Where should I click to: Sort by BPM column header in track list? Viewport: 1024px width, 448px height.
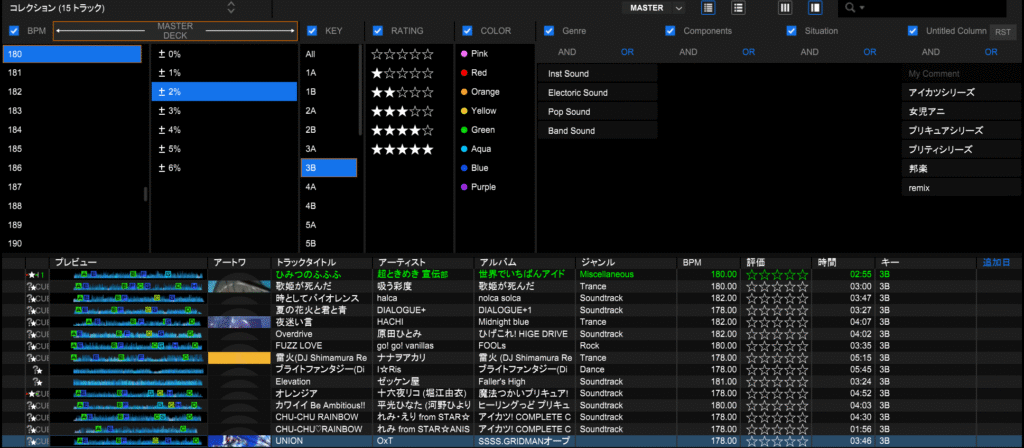coord(709,263)
